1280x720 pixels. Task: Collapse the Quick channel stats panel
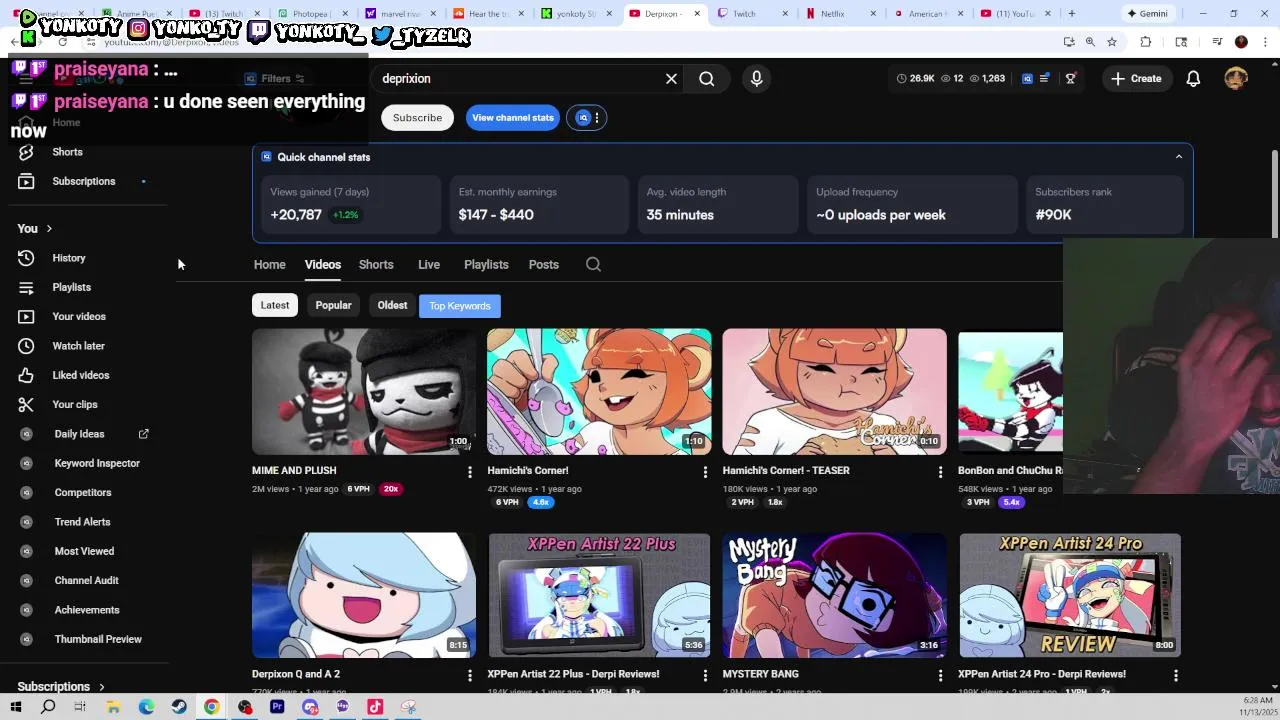point(1178,157)
